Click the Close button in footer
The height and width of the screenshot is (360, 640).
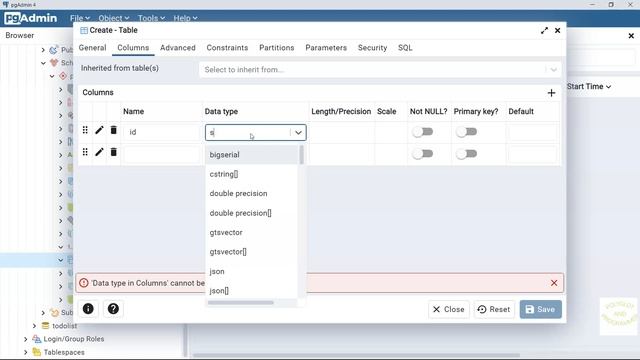(449, 309)
